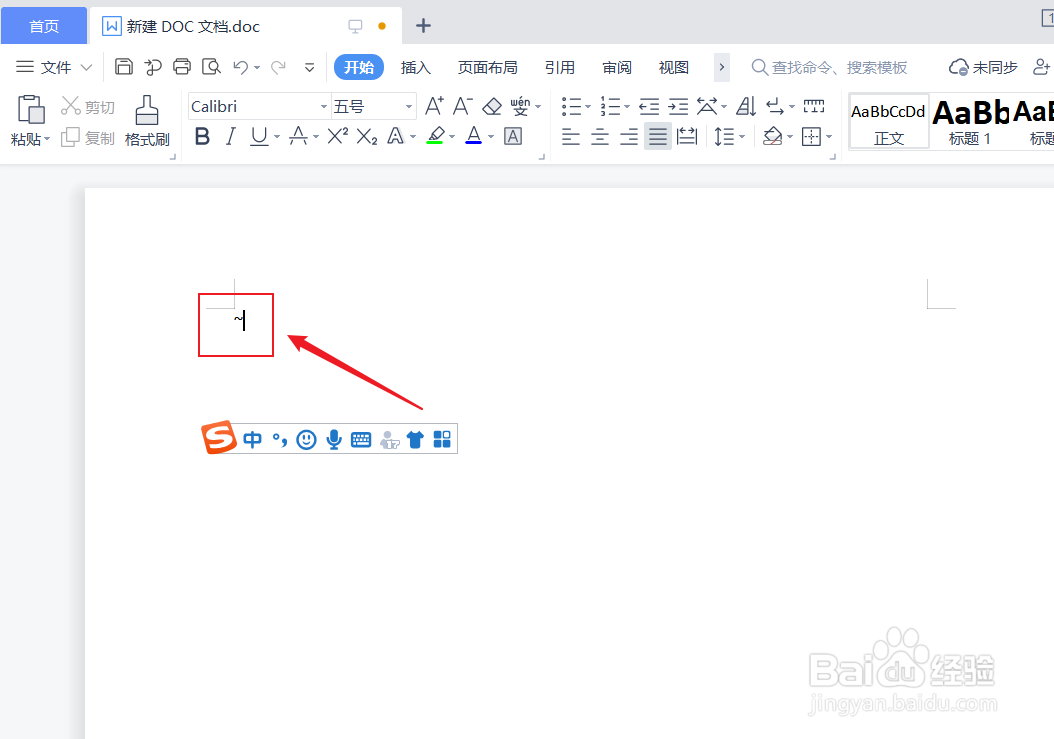This screenshot has height=739, width=1054.
Task: Click the character border A icon
Action: (513, 137)
